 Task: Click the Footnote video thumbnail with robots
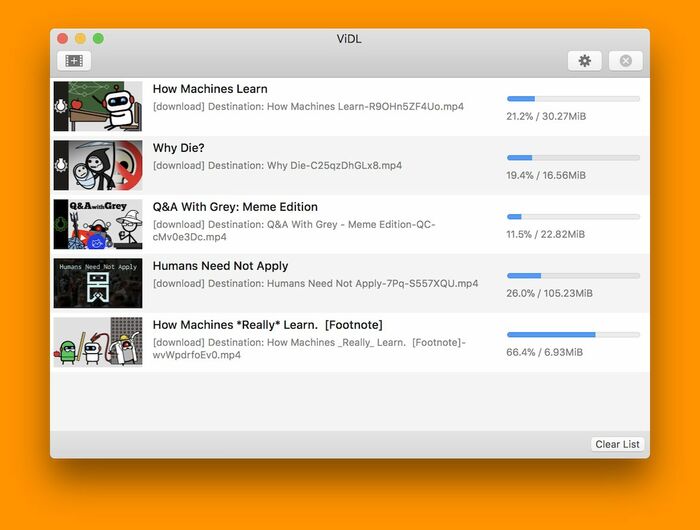(98, 342)
